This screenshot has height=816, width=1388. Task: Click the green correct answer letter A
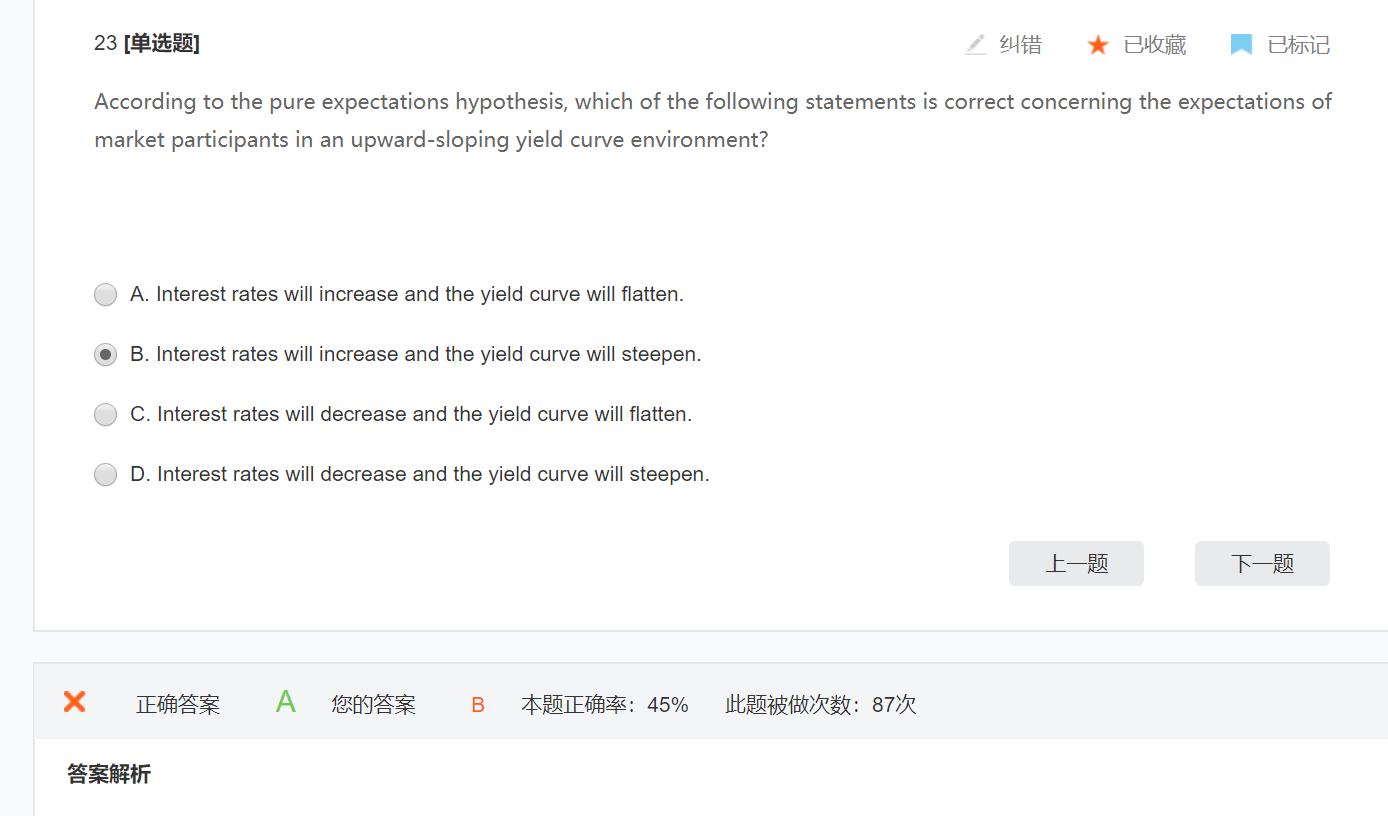(x=286, y=703)
